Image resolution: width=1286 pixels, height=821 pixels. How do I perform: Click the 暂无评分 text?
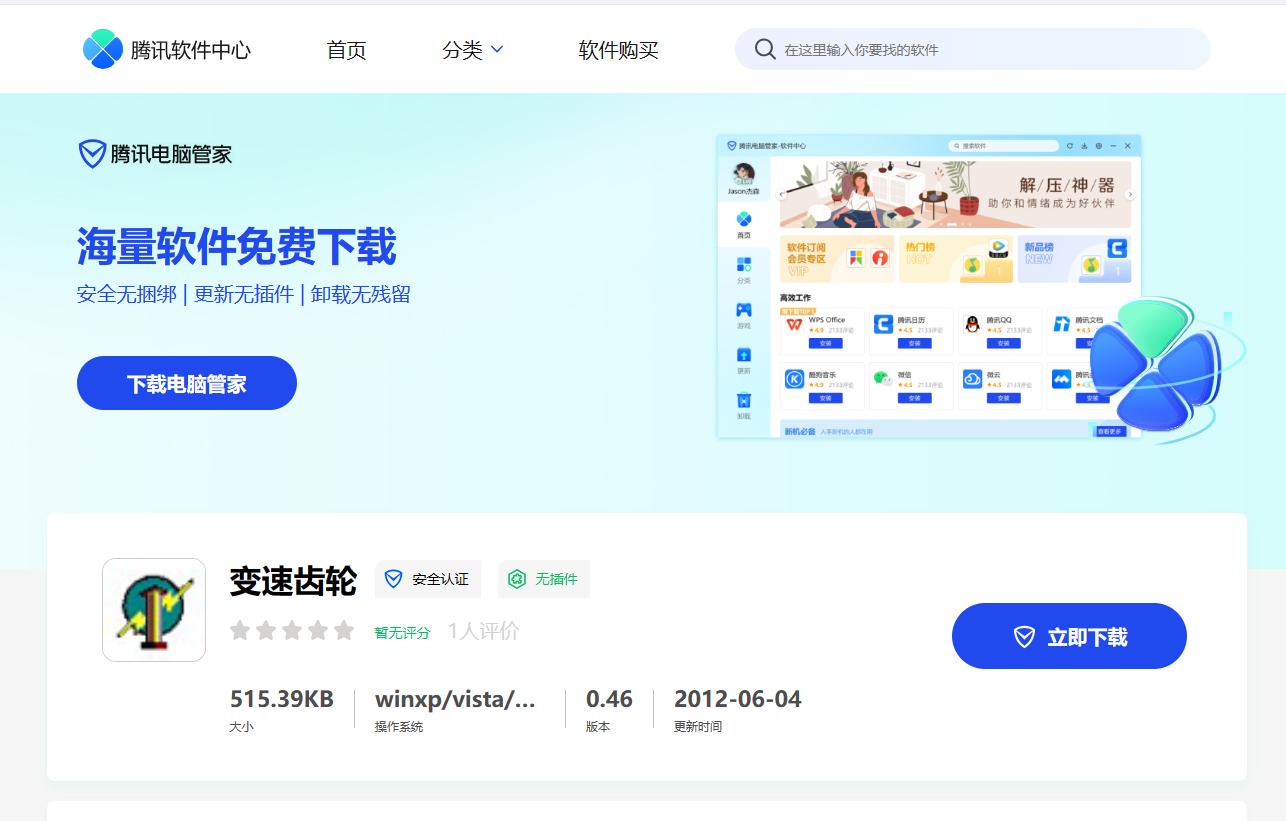402,633
